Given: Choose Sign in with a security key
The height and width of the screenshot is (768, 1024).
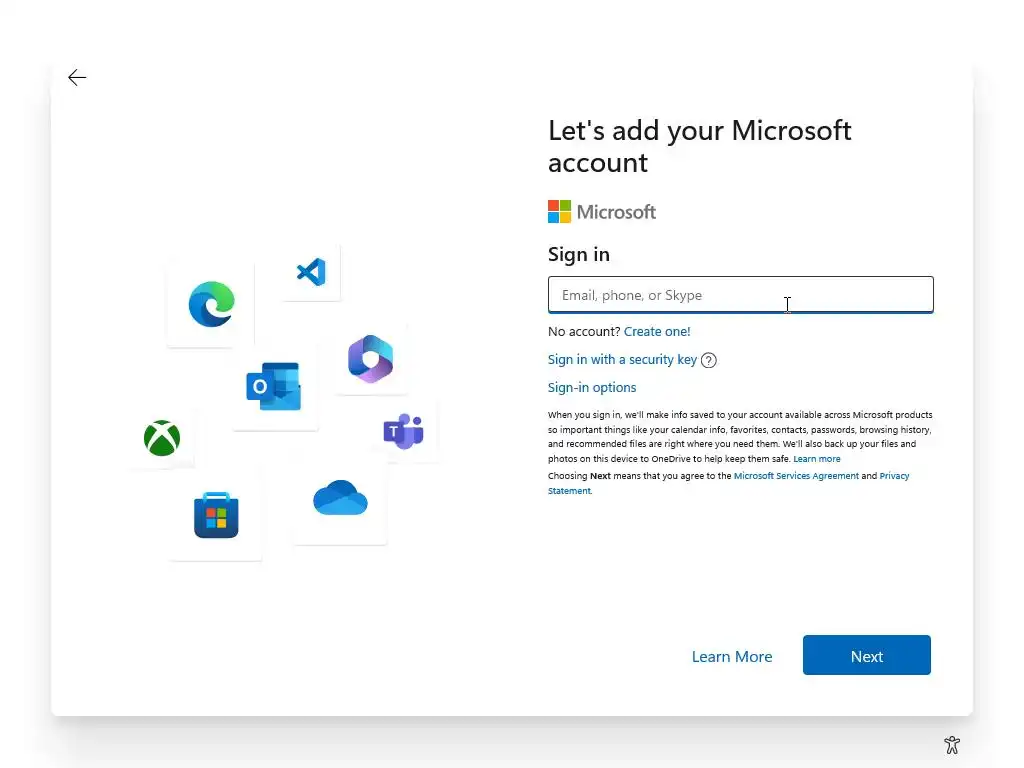Looking at the screenshot, I should (622, 359).
